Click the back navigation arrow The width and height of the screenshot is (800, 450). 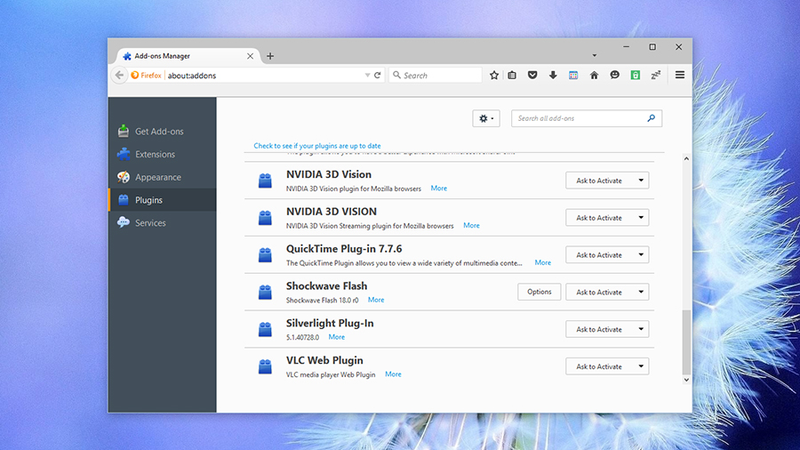pos(119,75)
